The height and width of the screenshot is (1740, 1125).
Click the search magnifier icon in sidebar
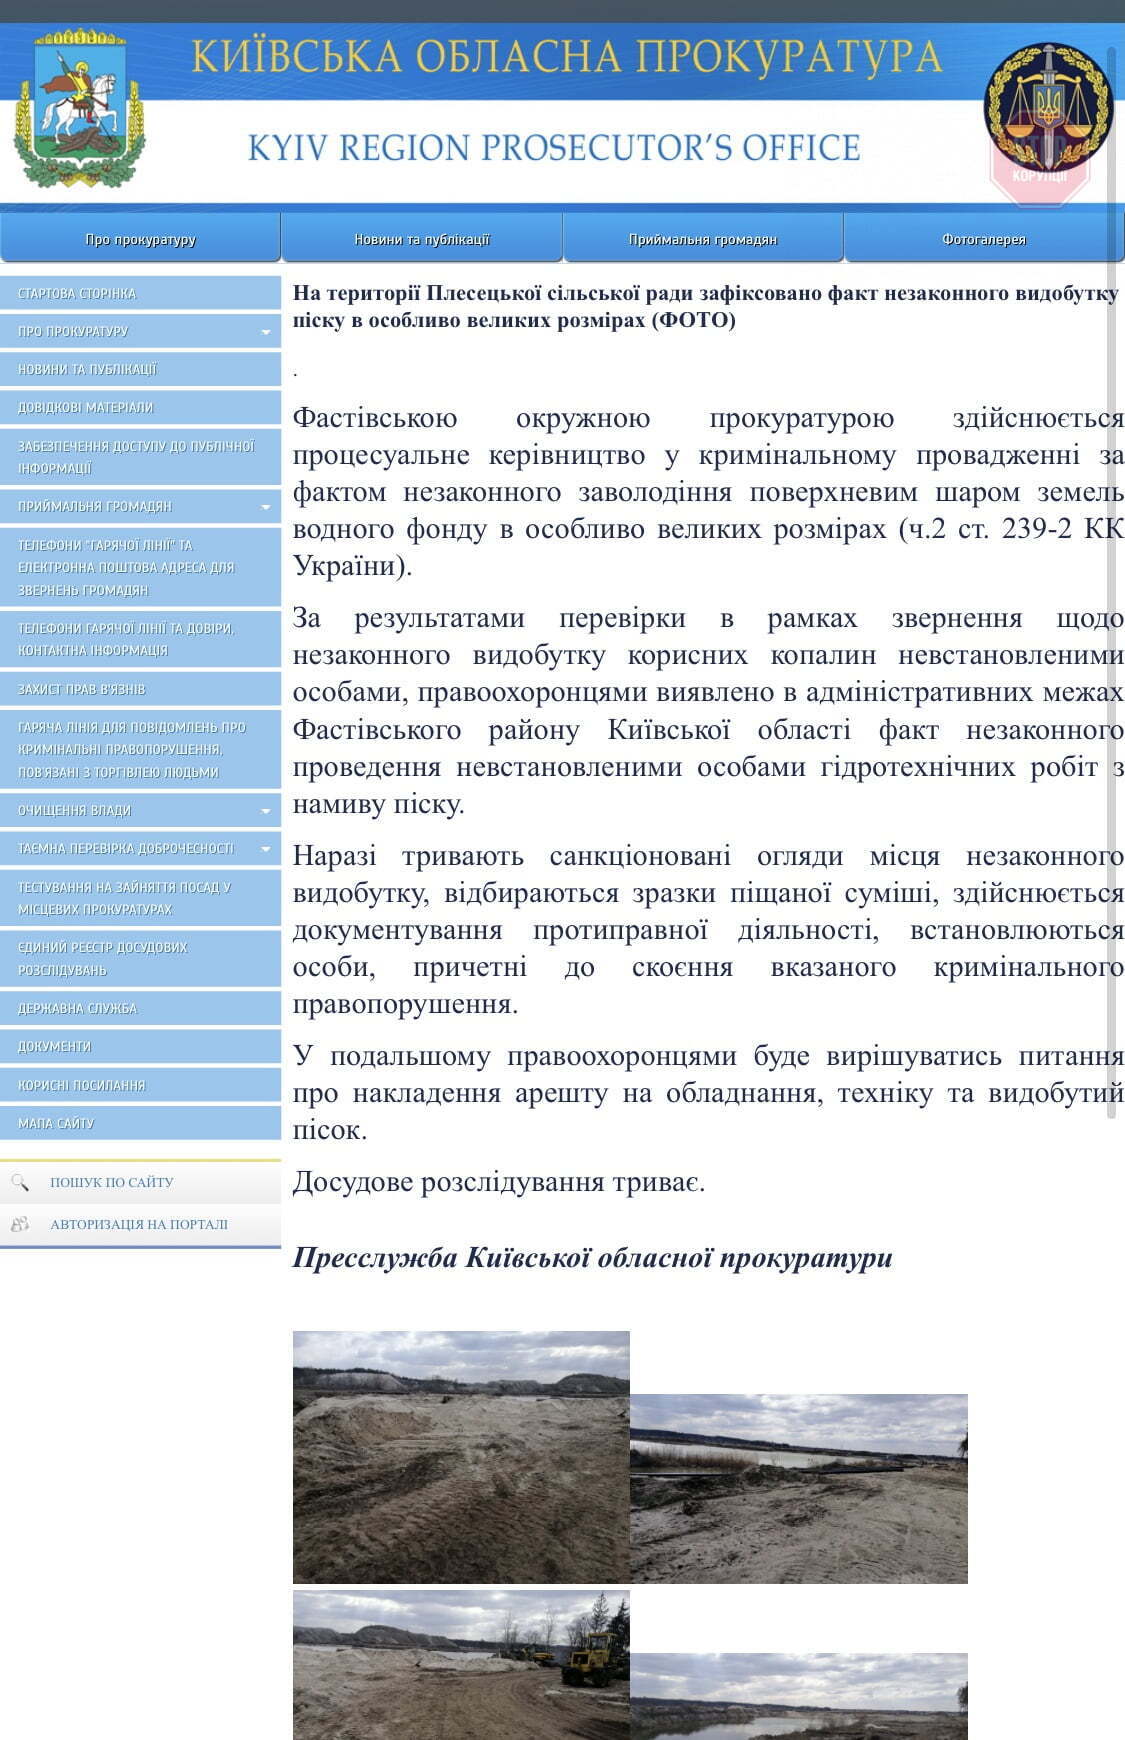[20, 1182]
